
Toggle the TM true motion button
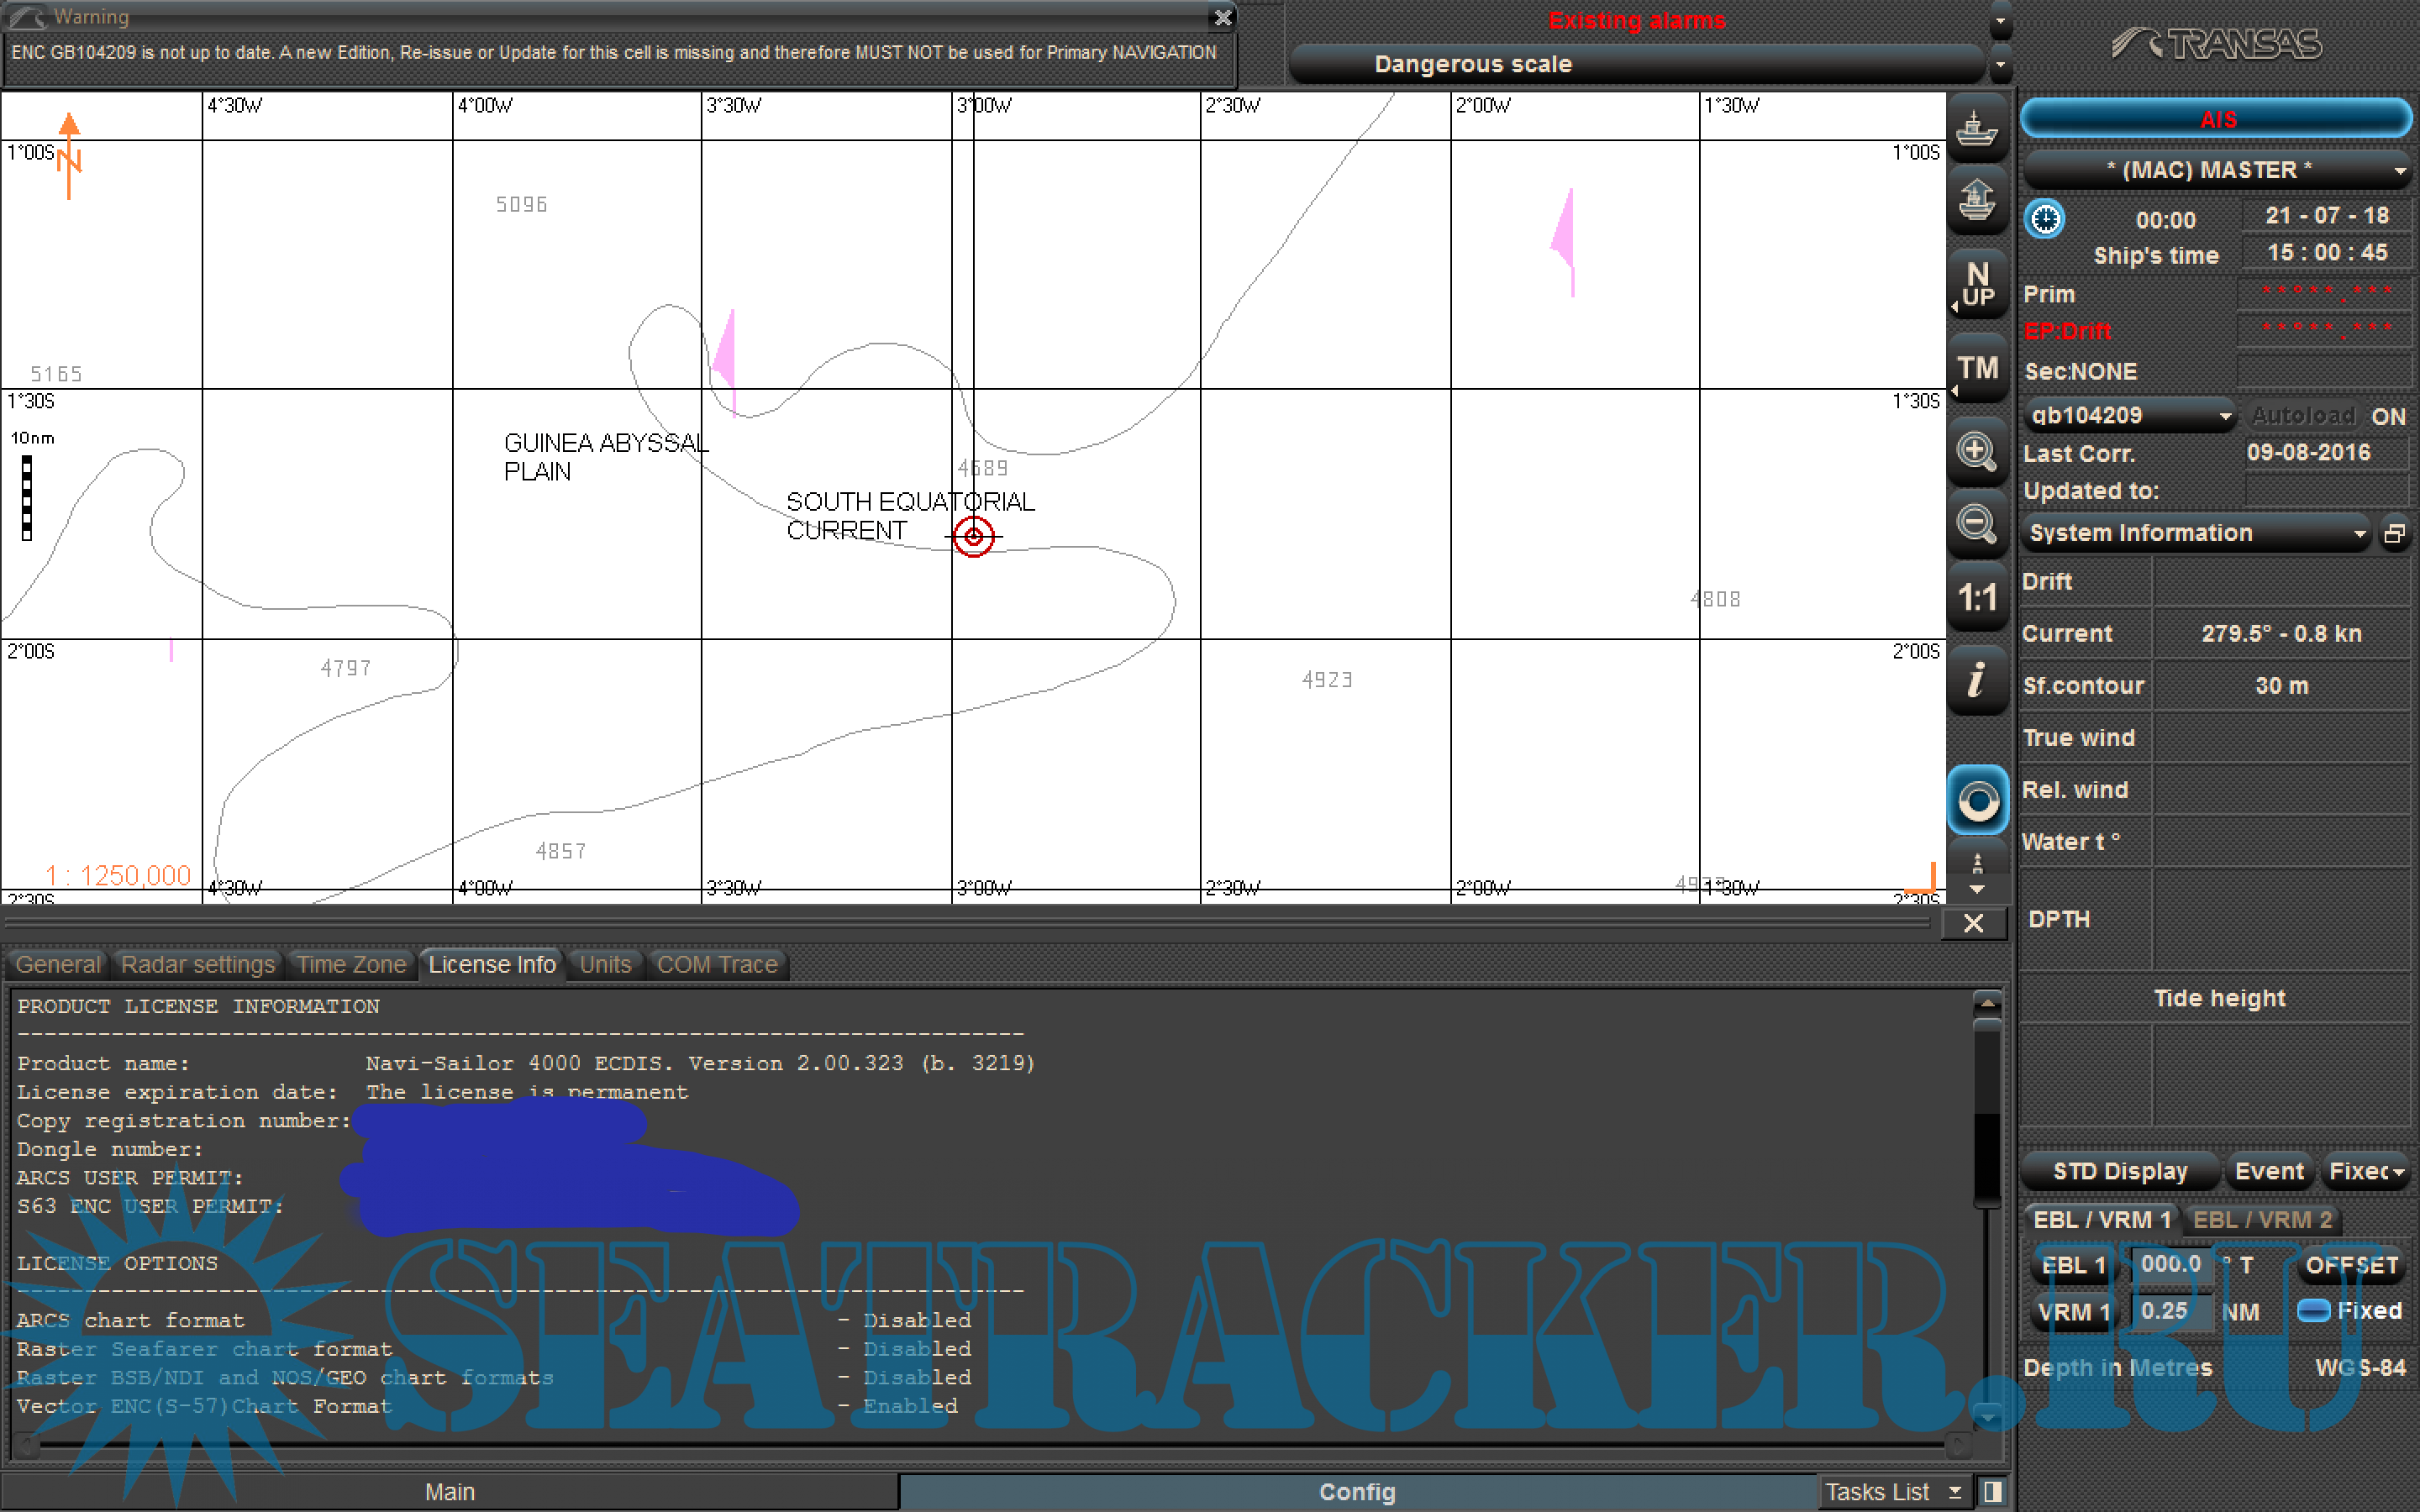pyautogui.click(x=1977, y=368)
